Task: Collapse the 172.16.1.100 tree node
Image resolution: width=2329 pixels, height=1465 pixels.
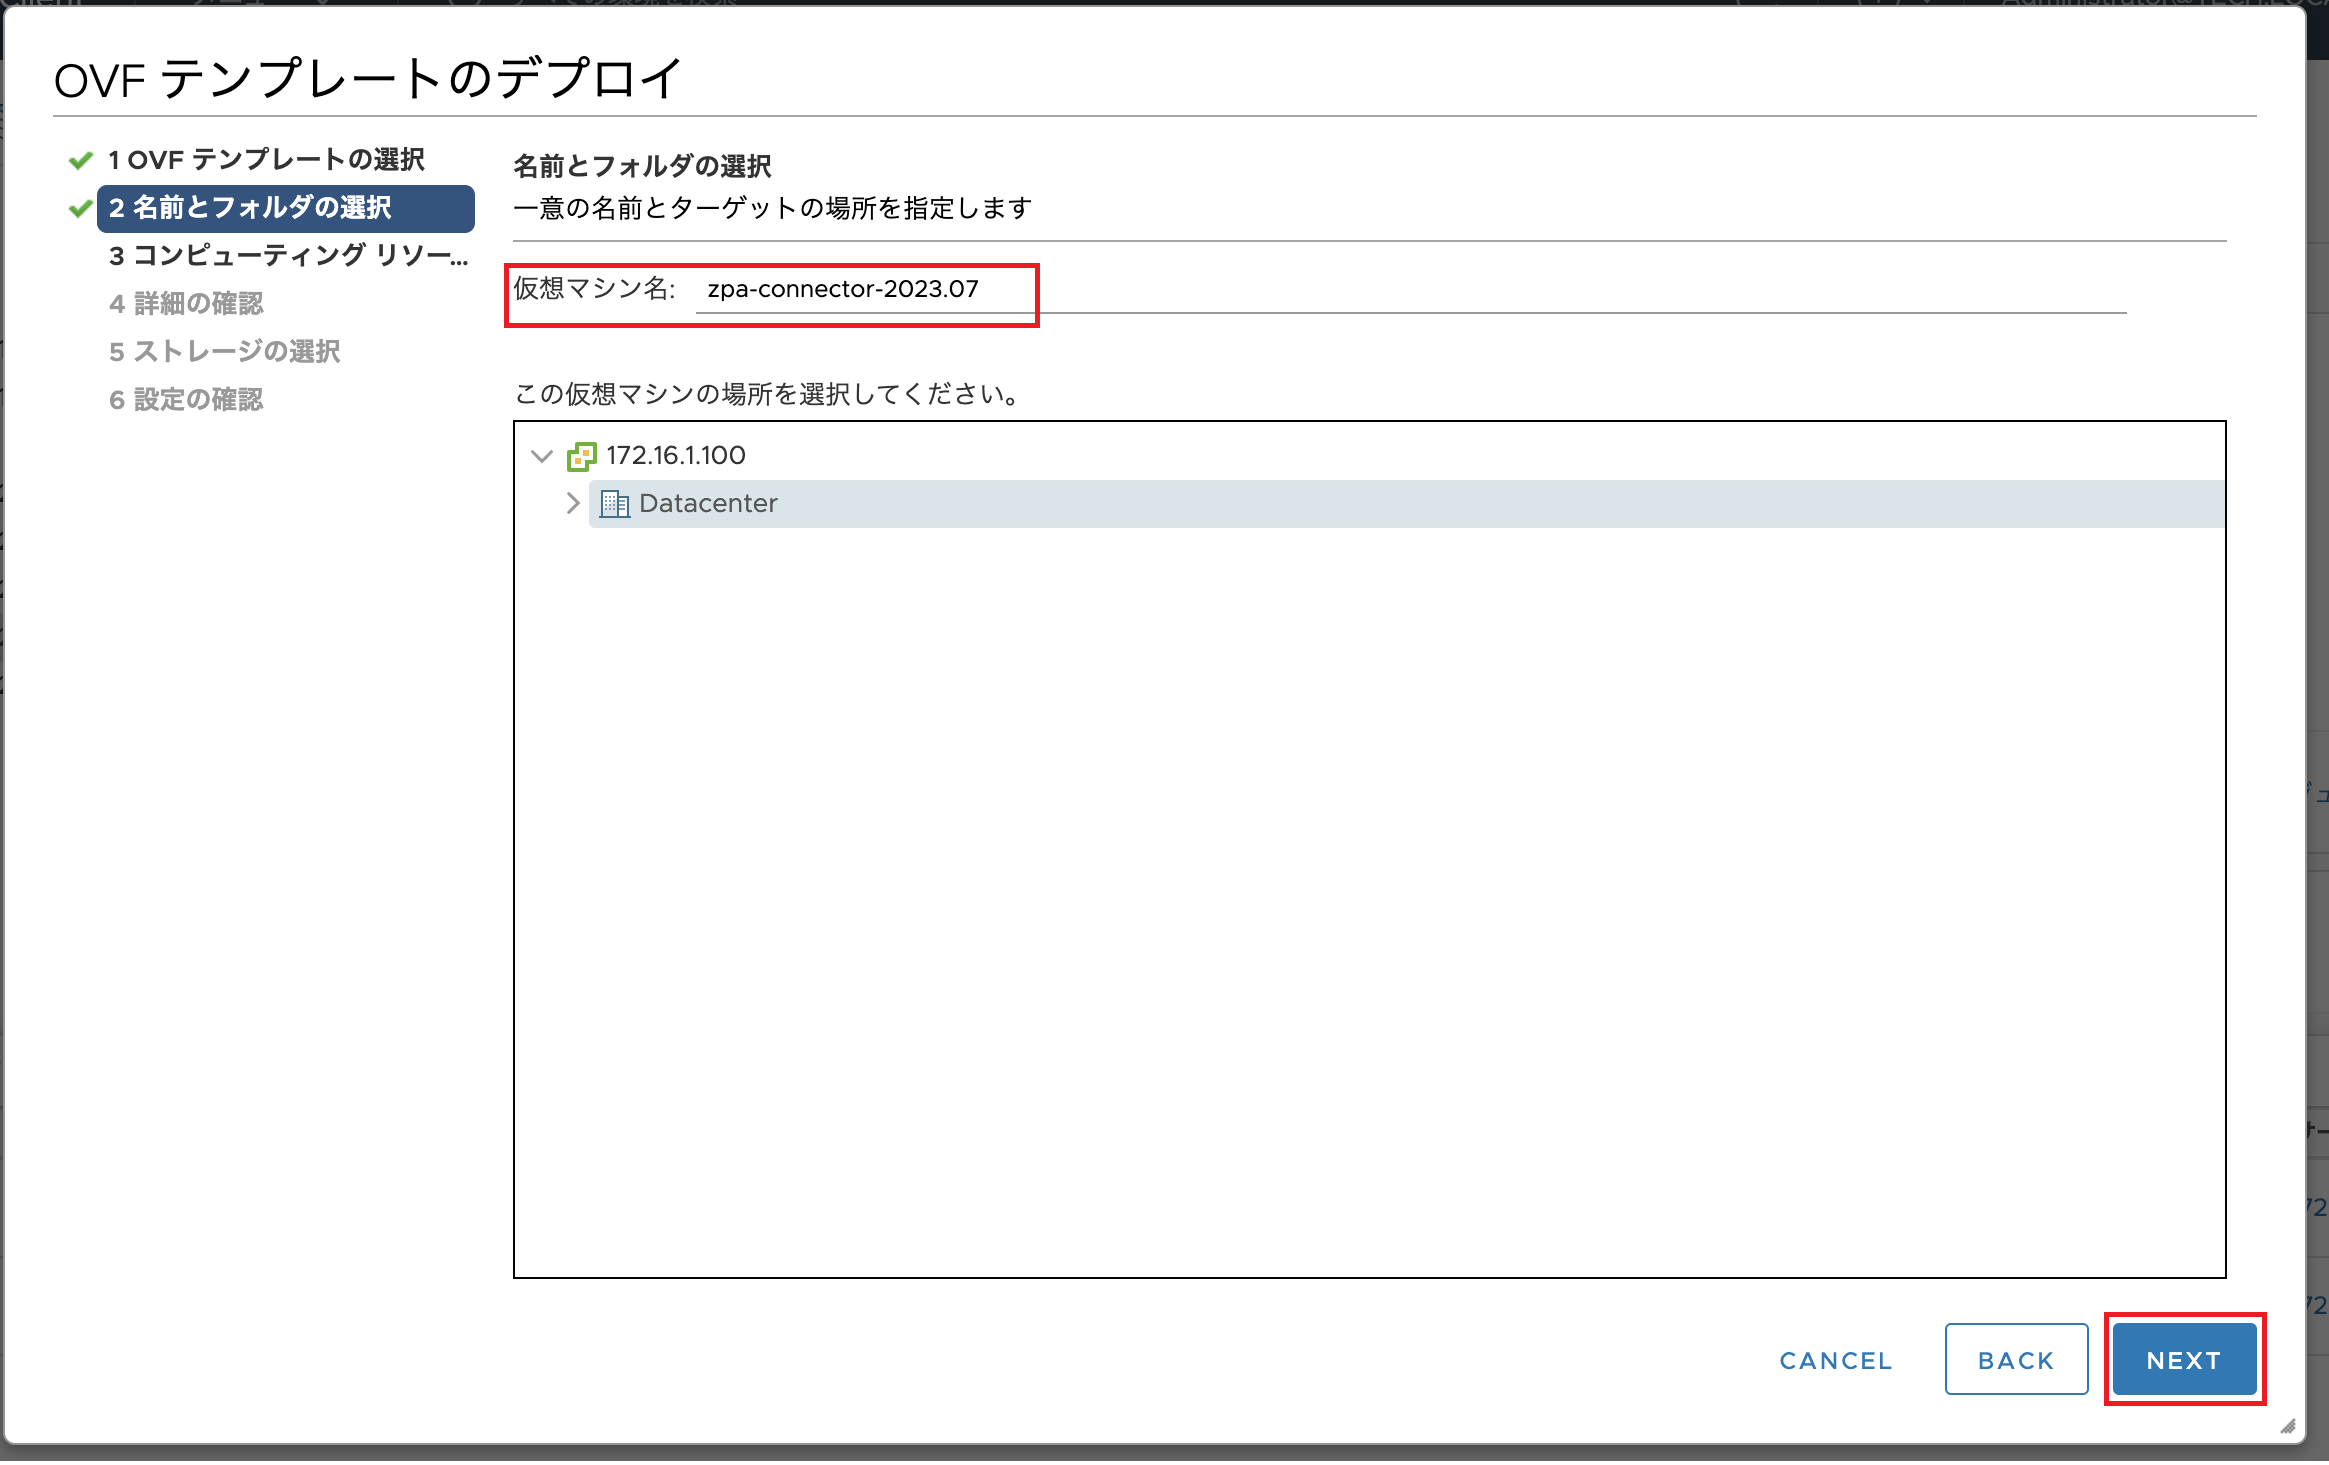Action: [542, 456]
